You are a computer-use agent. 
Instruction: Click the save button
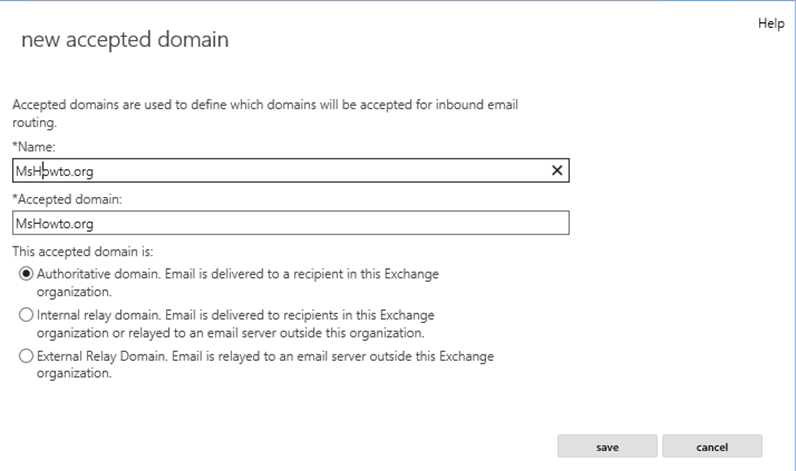[x=607, y=446]
